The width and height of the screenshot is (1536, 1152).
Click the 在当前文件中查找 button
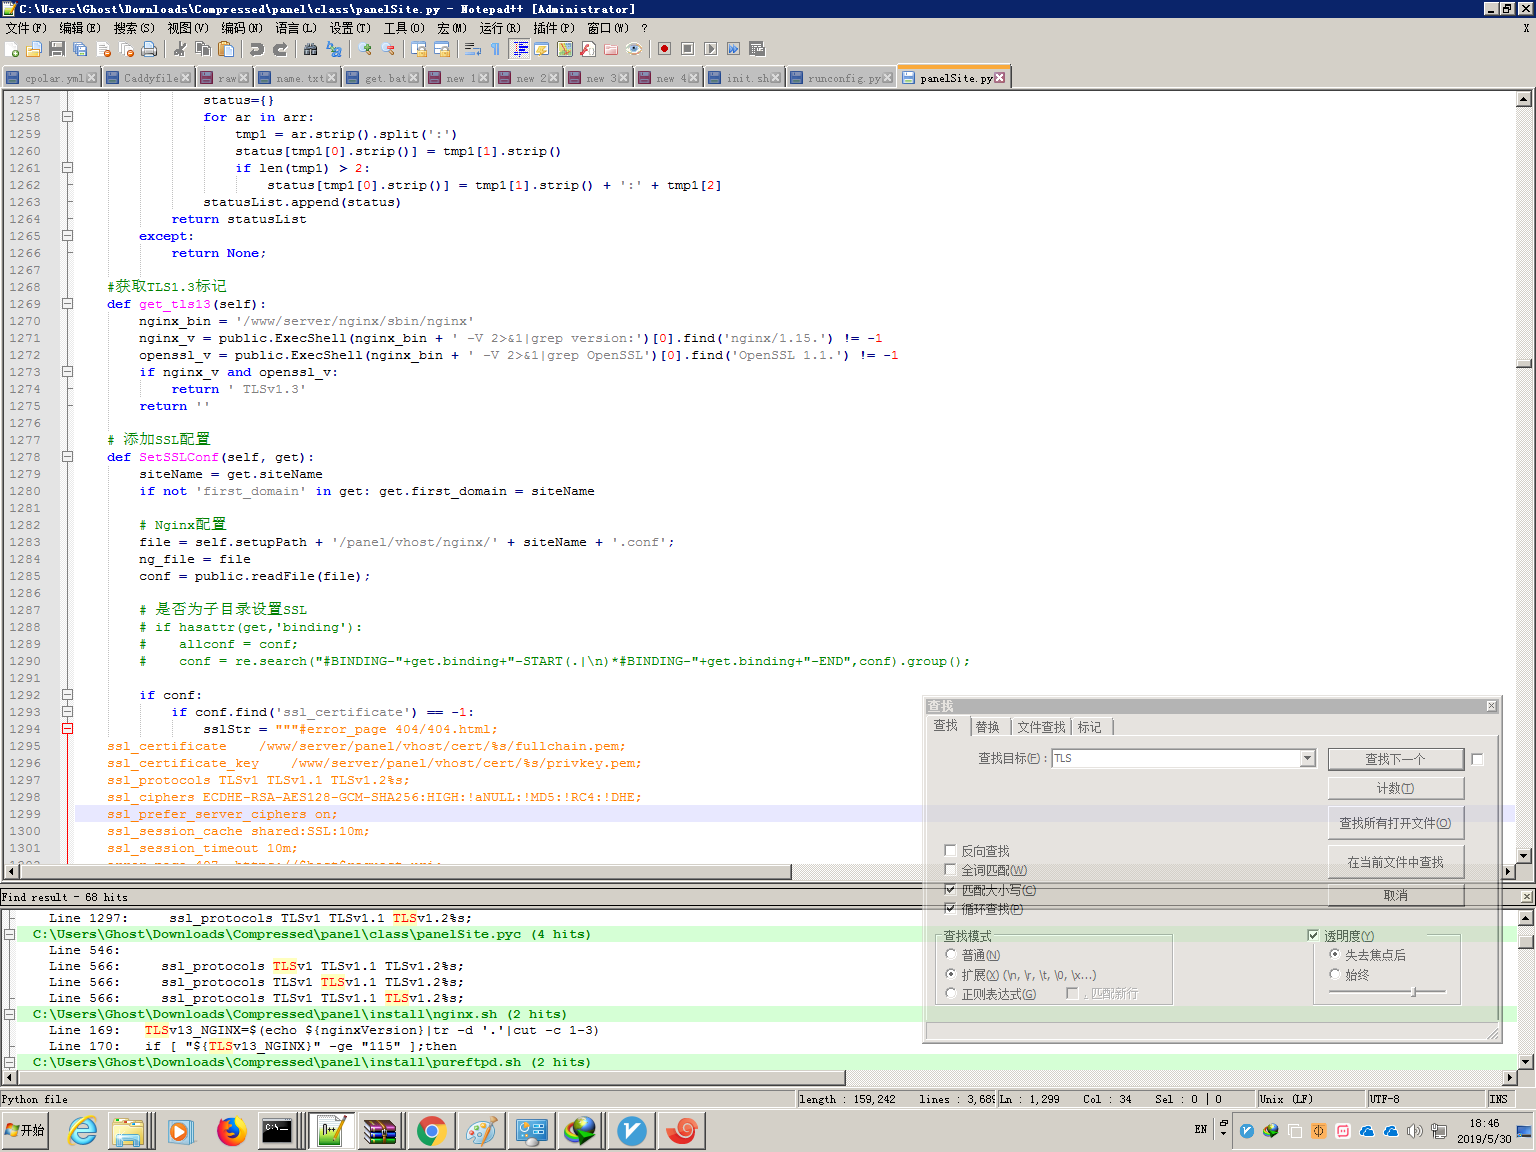click(1396, 862)
